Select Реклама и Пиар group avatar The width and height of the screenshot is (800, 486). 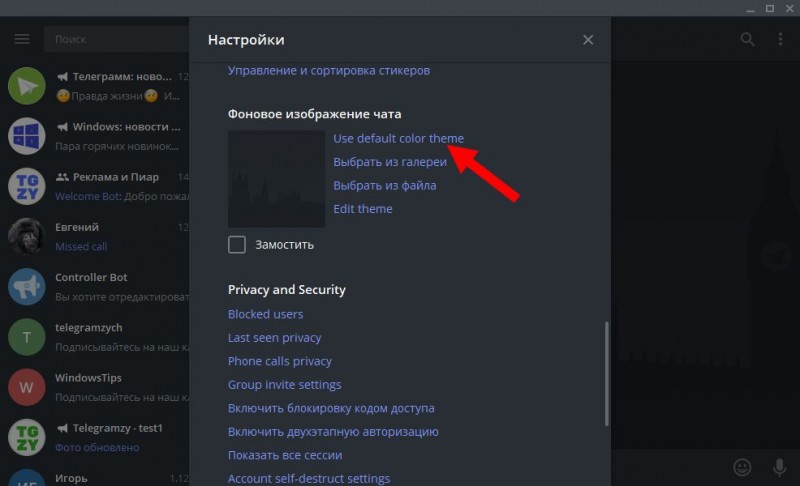point(27,186)
